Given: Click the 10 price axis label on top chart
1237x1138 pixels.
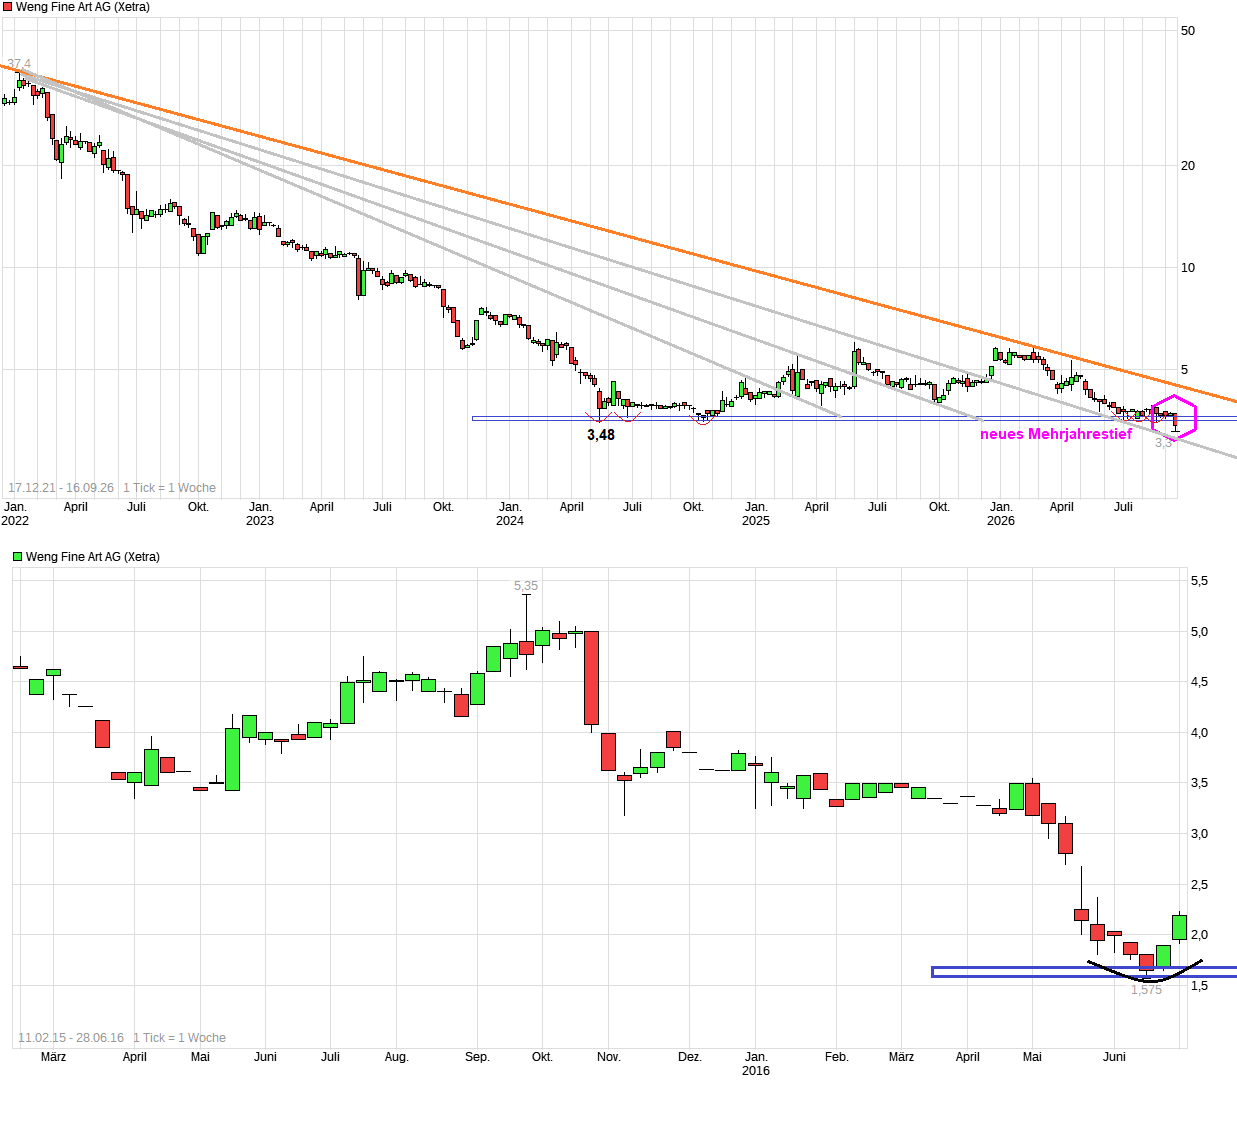Looking at the screenshot, I should click(x=1188, y=268).
